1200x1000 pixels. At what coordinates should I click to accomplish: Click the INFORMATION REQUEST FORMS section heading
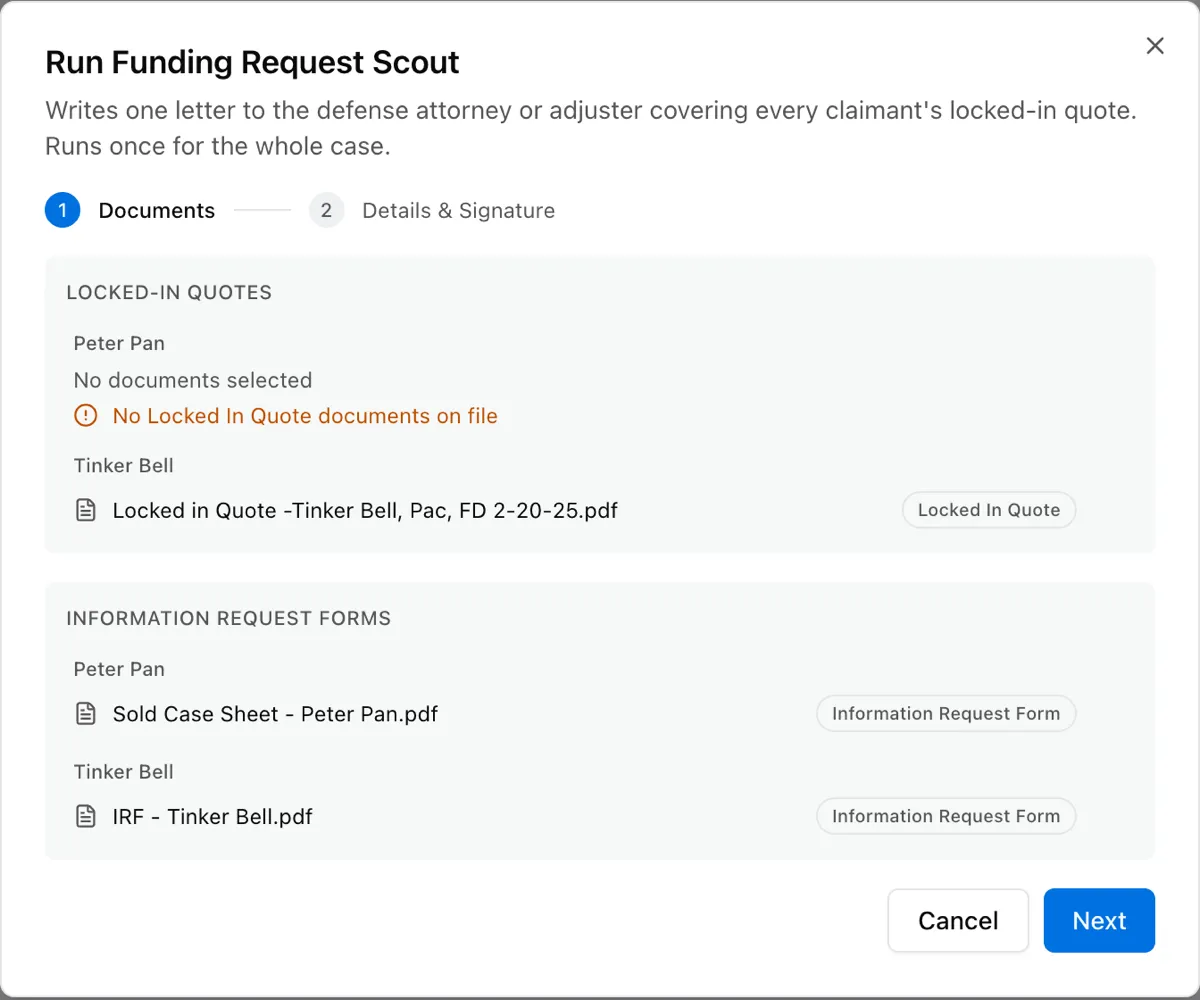click(x=228, y=618)
